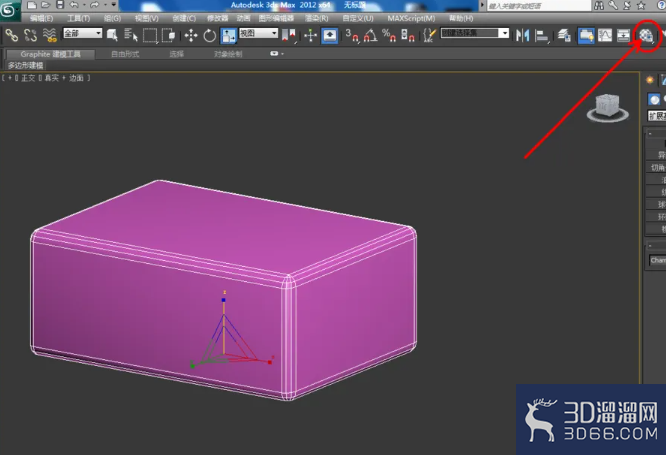Open the quick access toolbar customize arrow
Viewport: 666px width, 455px height.
(114, 5)
